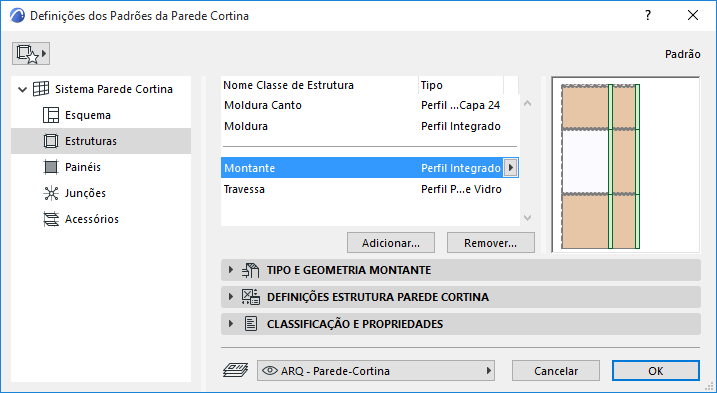Click the Perfil P...e Vidro type cell

[x=461, y=189]
